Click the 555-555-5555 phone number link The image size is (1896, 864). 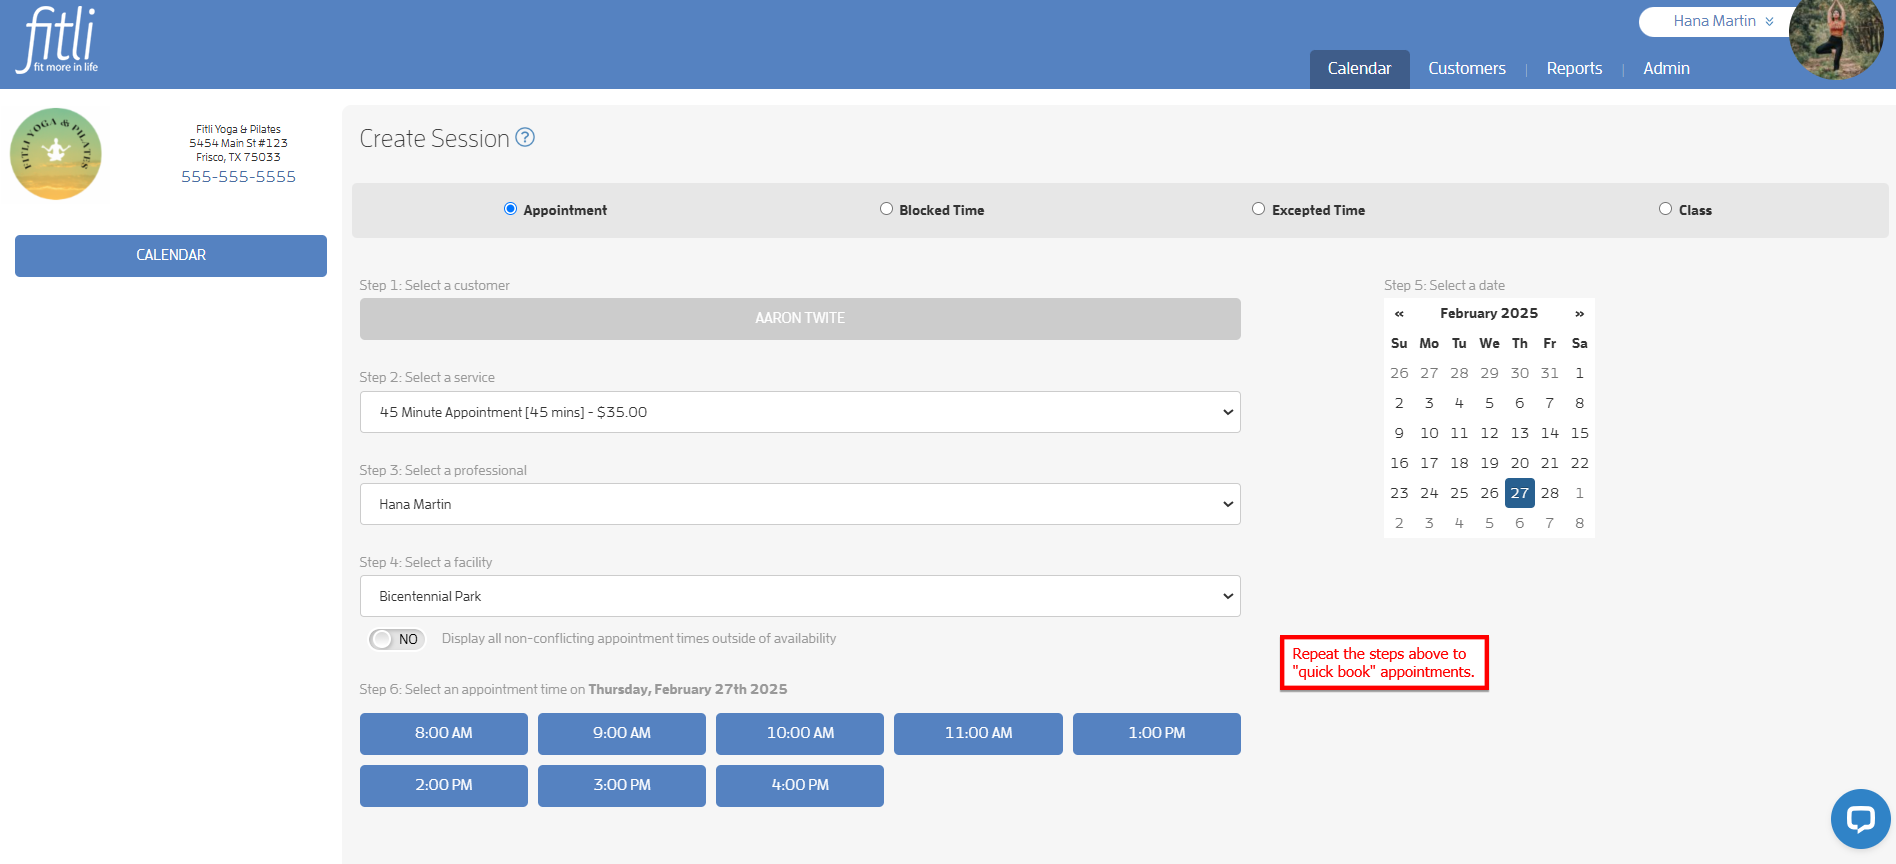coord(238,176)
